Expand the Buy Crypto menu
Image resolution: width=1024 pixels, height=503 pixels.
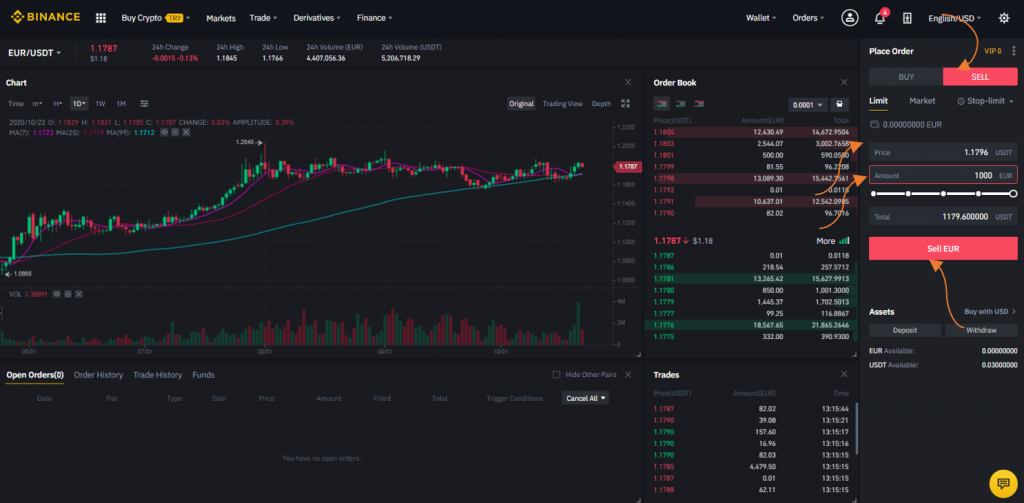[155, 18]
